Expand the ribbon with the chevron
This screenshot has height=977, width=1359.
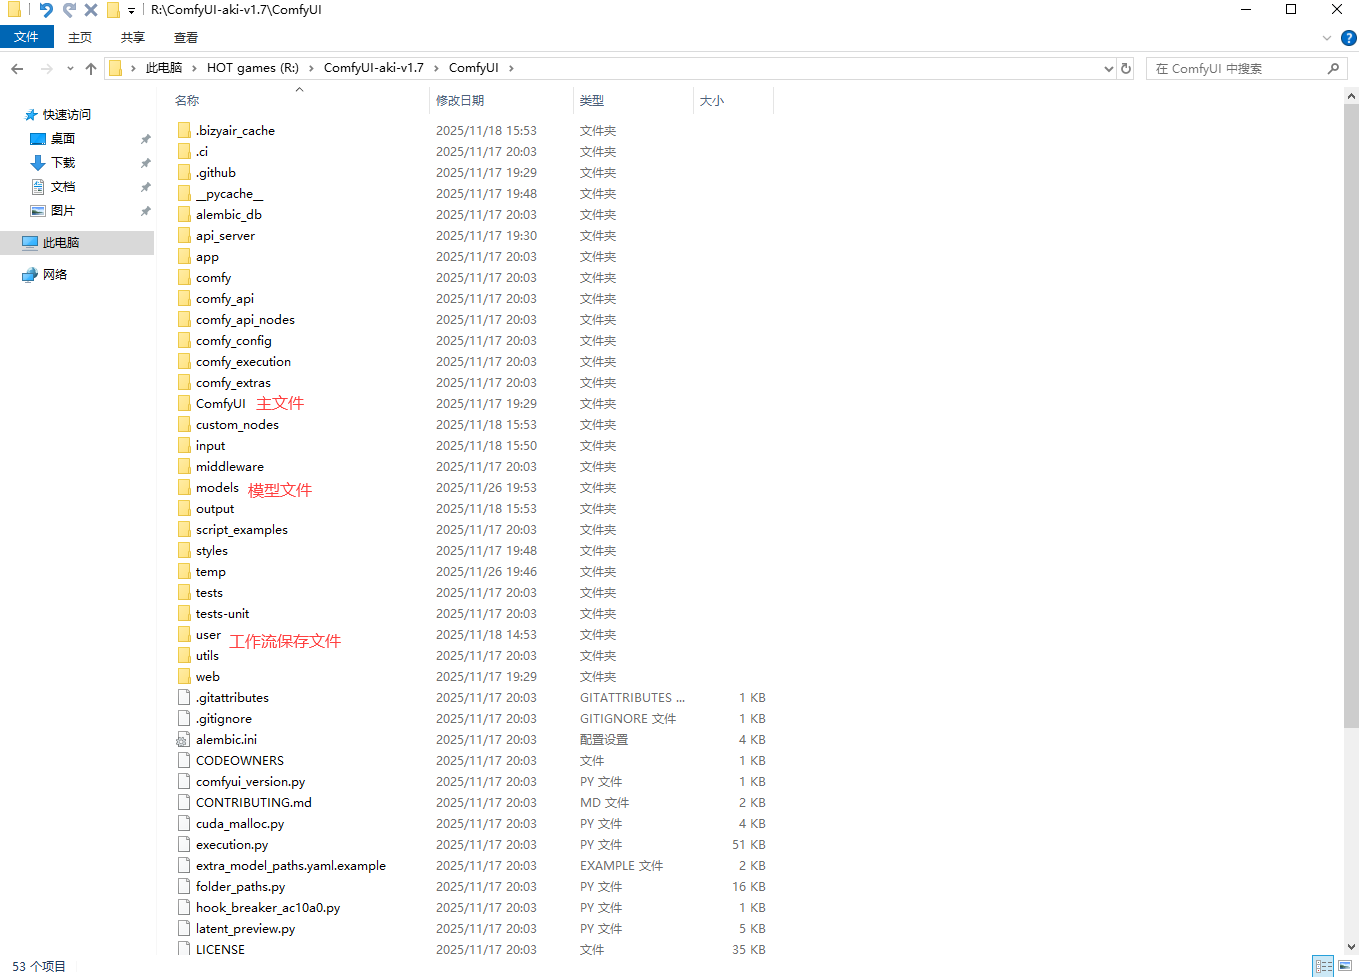click(x=1327, y=38)
